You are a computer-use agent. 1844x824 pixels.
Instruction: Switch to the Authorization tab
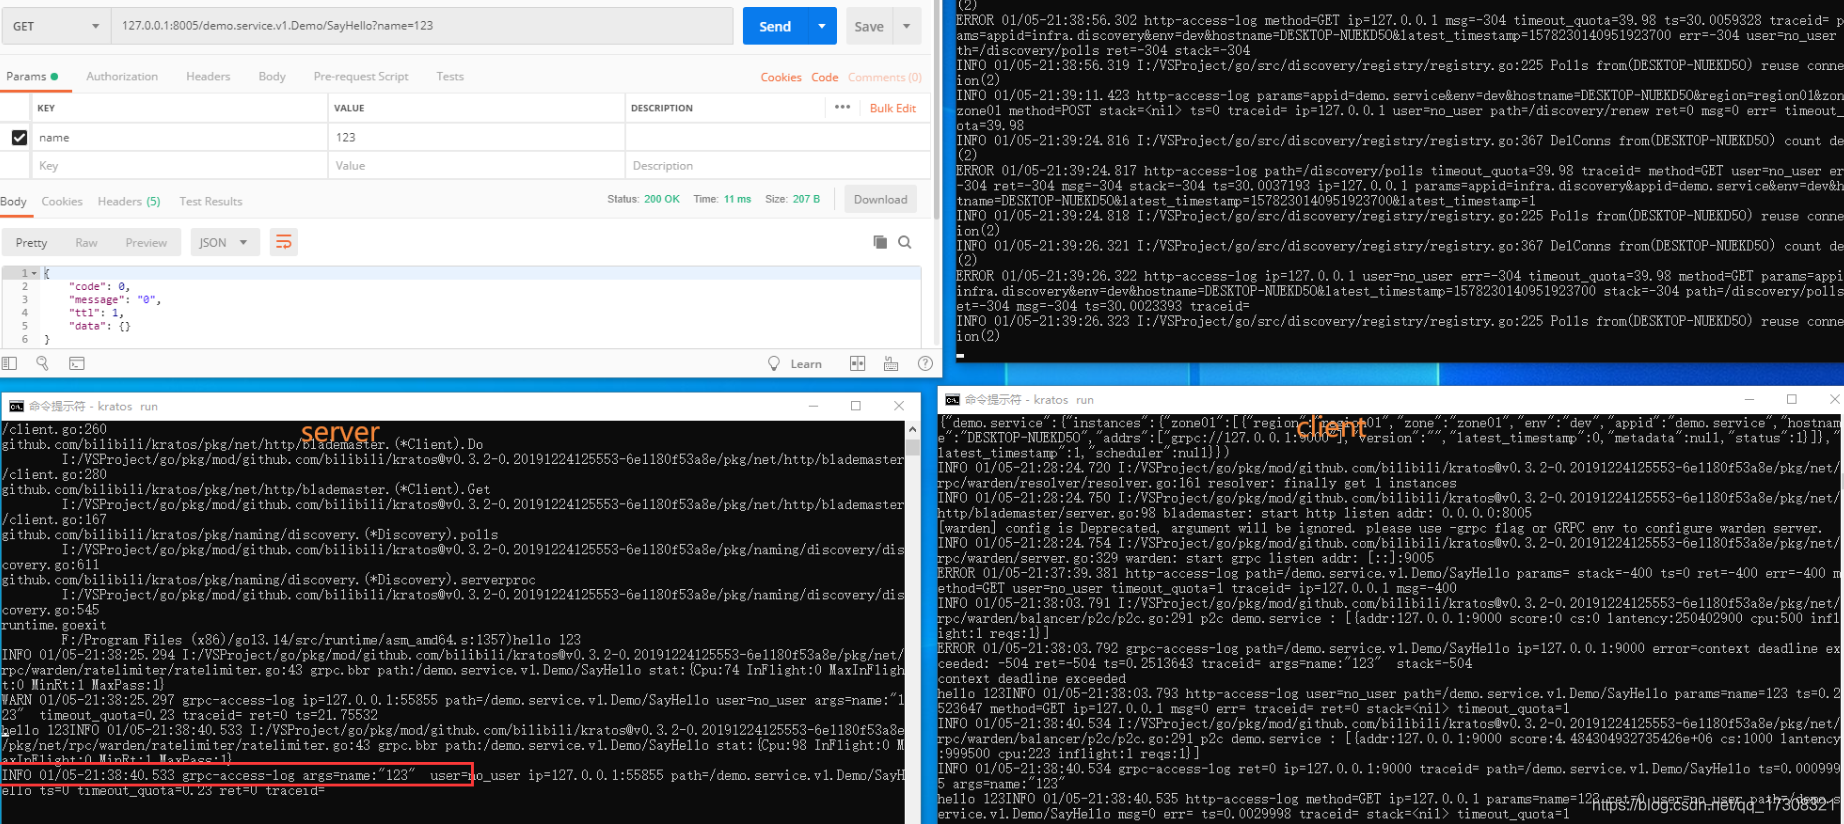(122, 76)
